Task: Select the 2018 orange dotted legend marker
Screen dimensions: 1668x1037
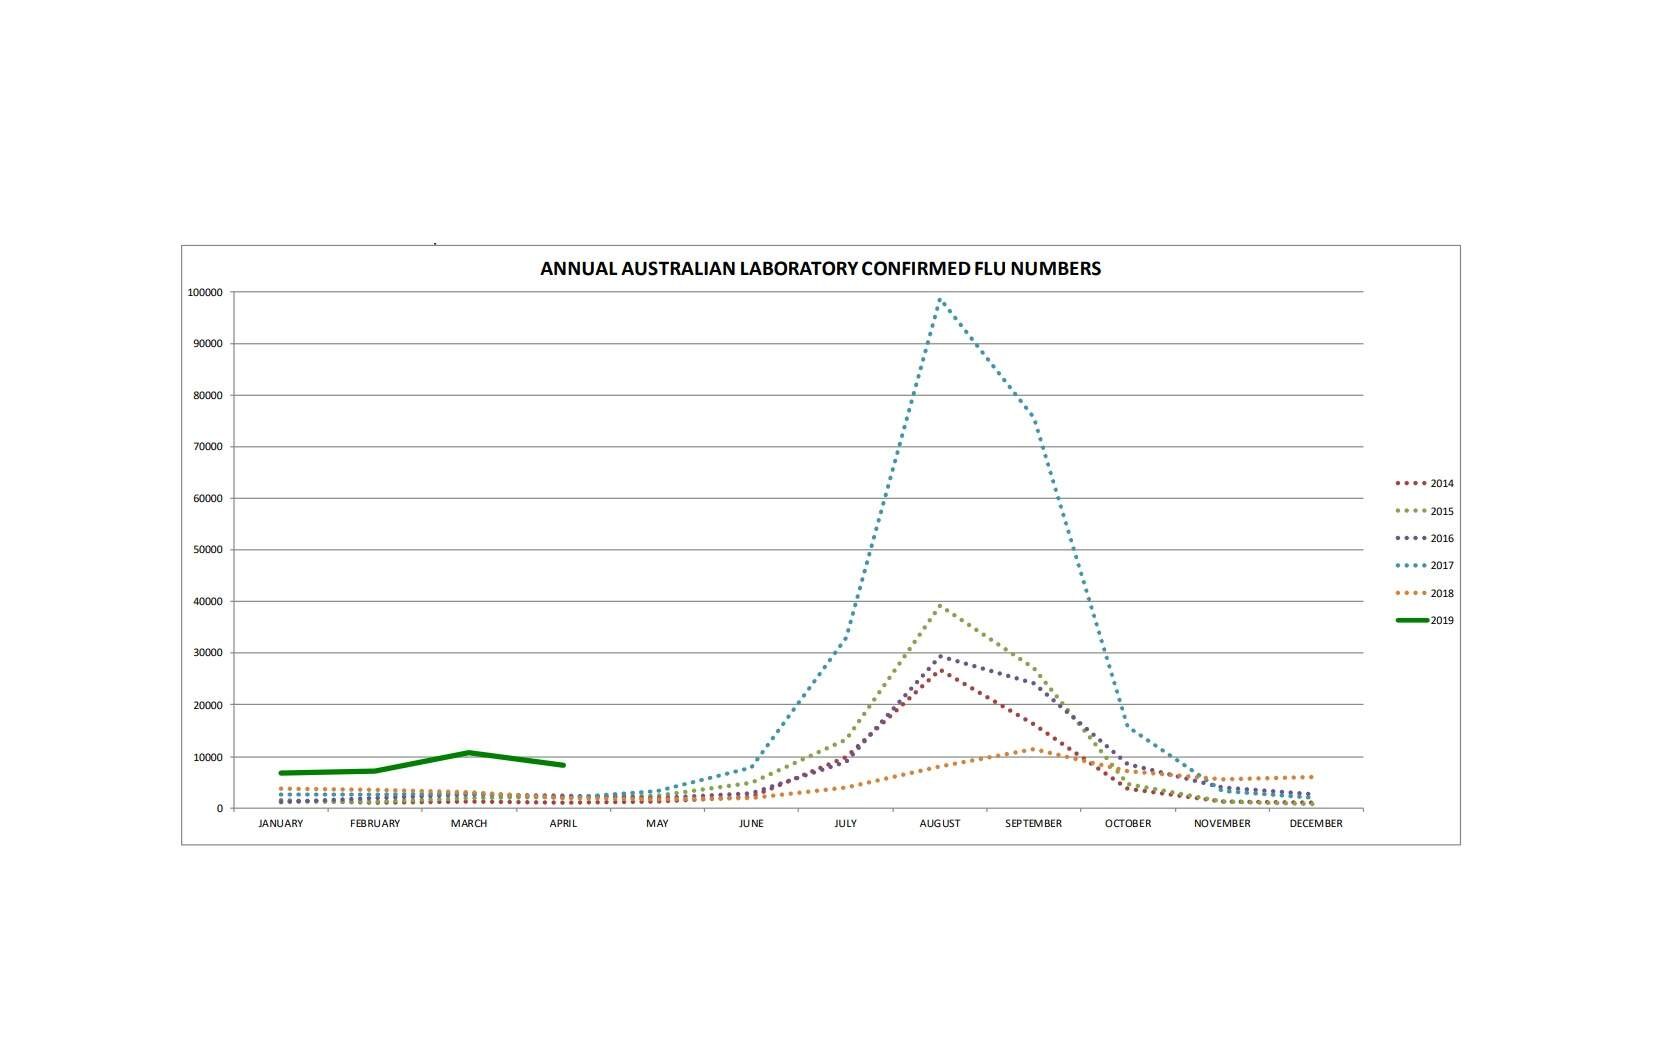Action: tap(1410, 591)
